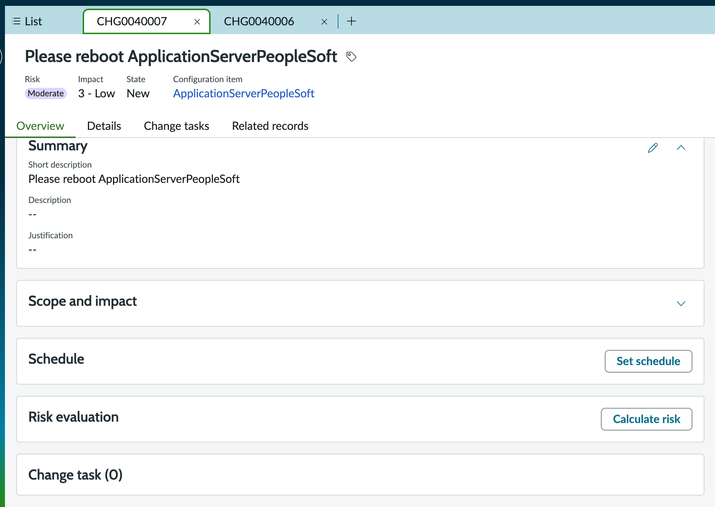The height and width of the screenshot is (507, 715).
Task: Click the tag icon beside the title
Action: coord(351,57)
